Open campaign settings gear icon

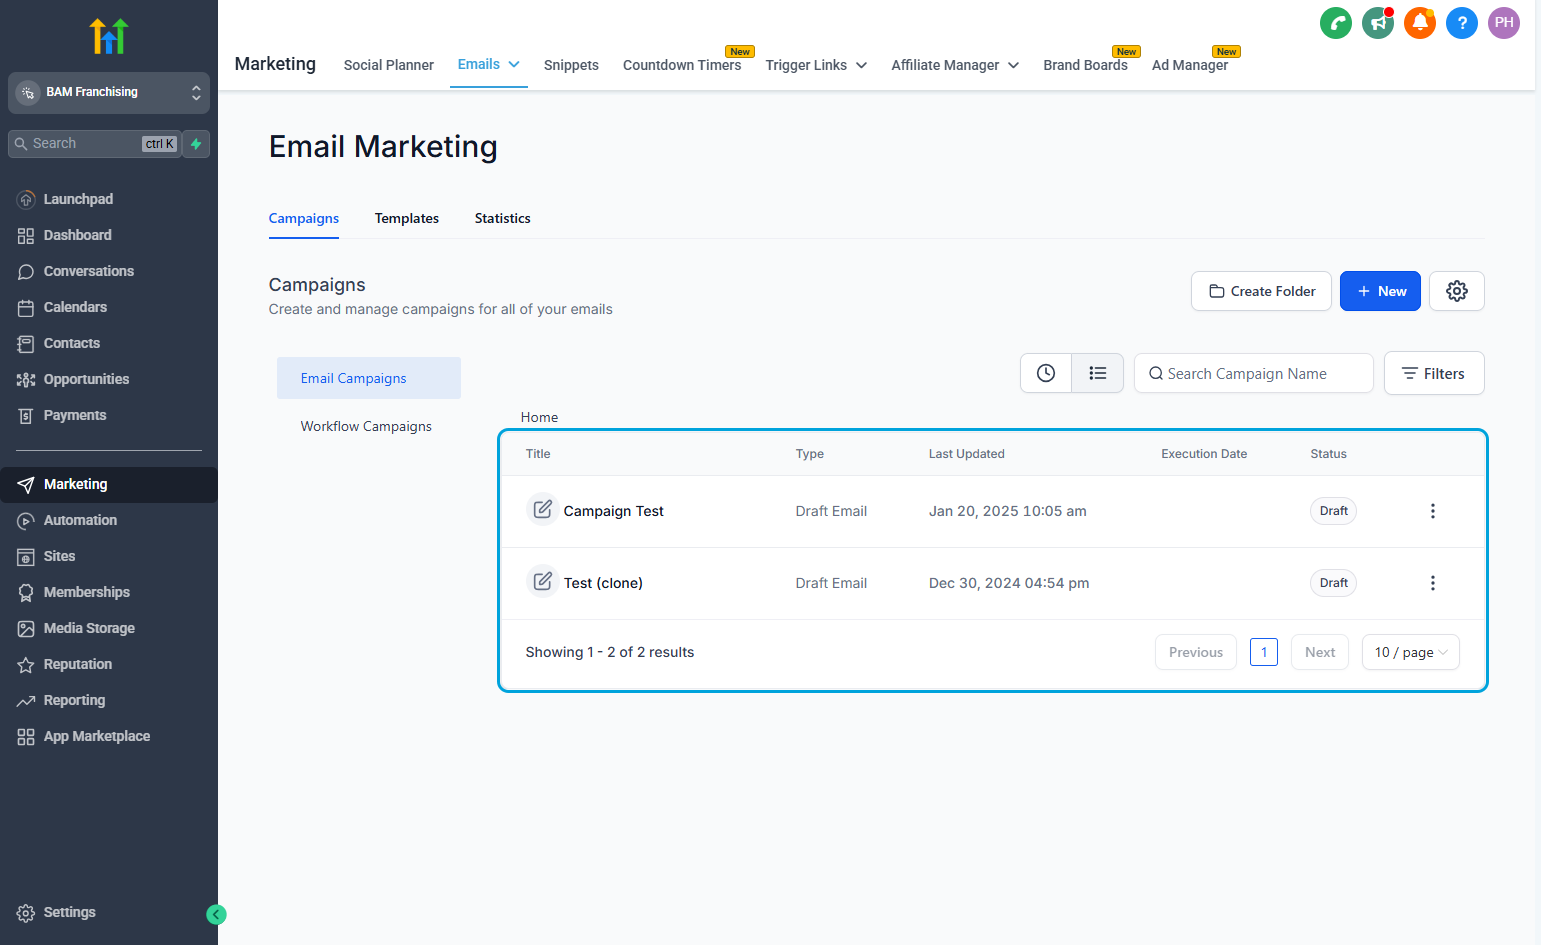[1457, 291]
